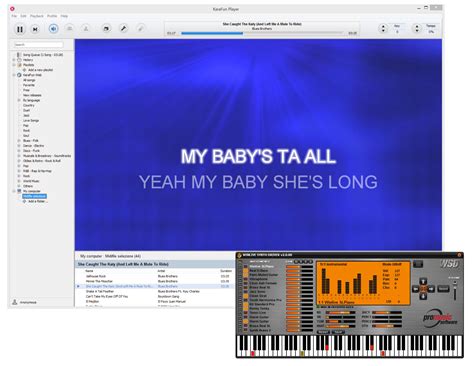Viewport: 474px width, 366px height.
Task: Select All songs category
Action: tap(29, 80)
